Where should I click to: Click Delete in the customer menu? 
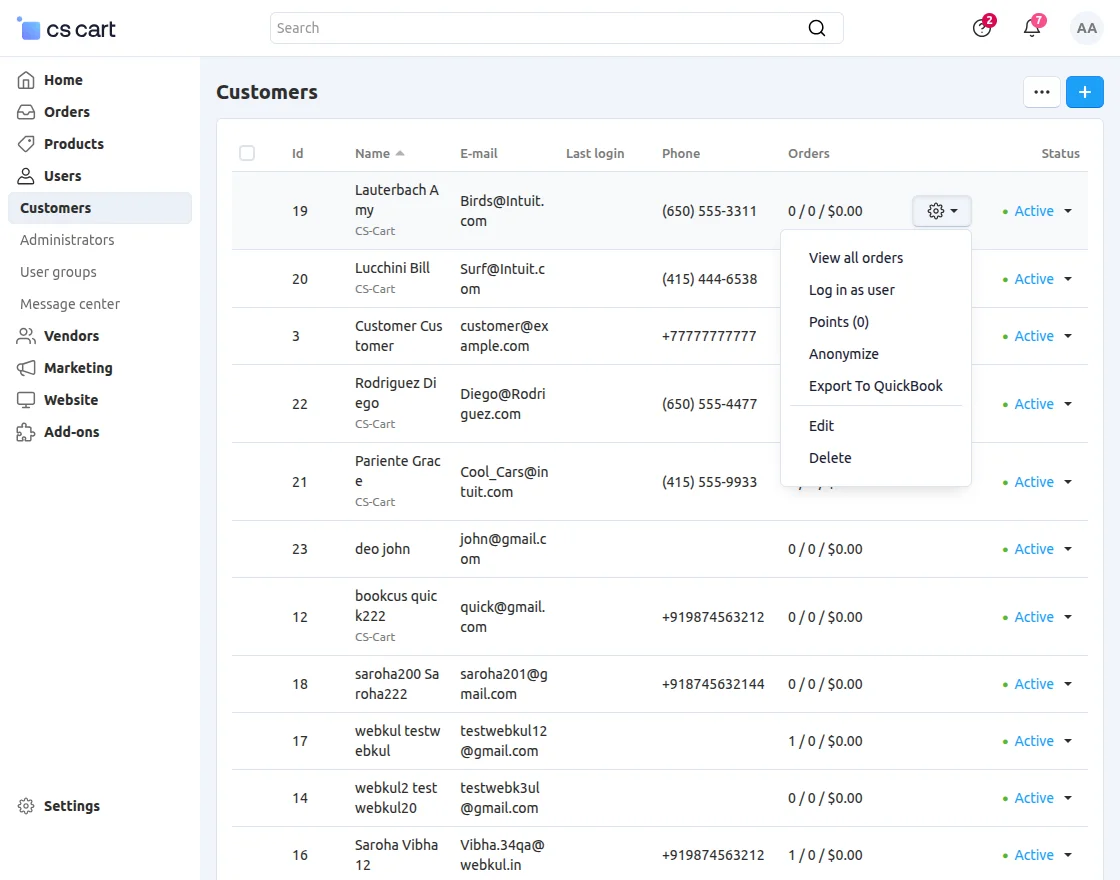point(830,458)
